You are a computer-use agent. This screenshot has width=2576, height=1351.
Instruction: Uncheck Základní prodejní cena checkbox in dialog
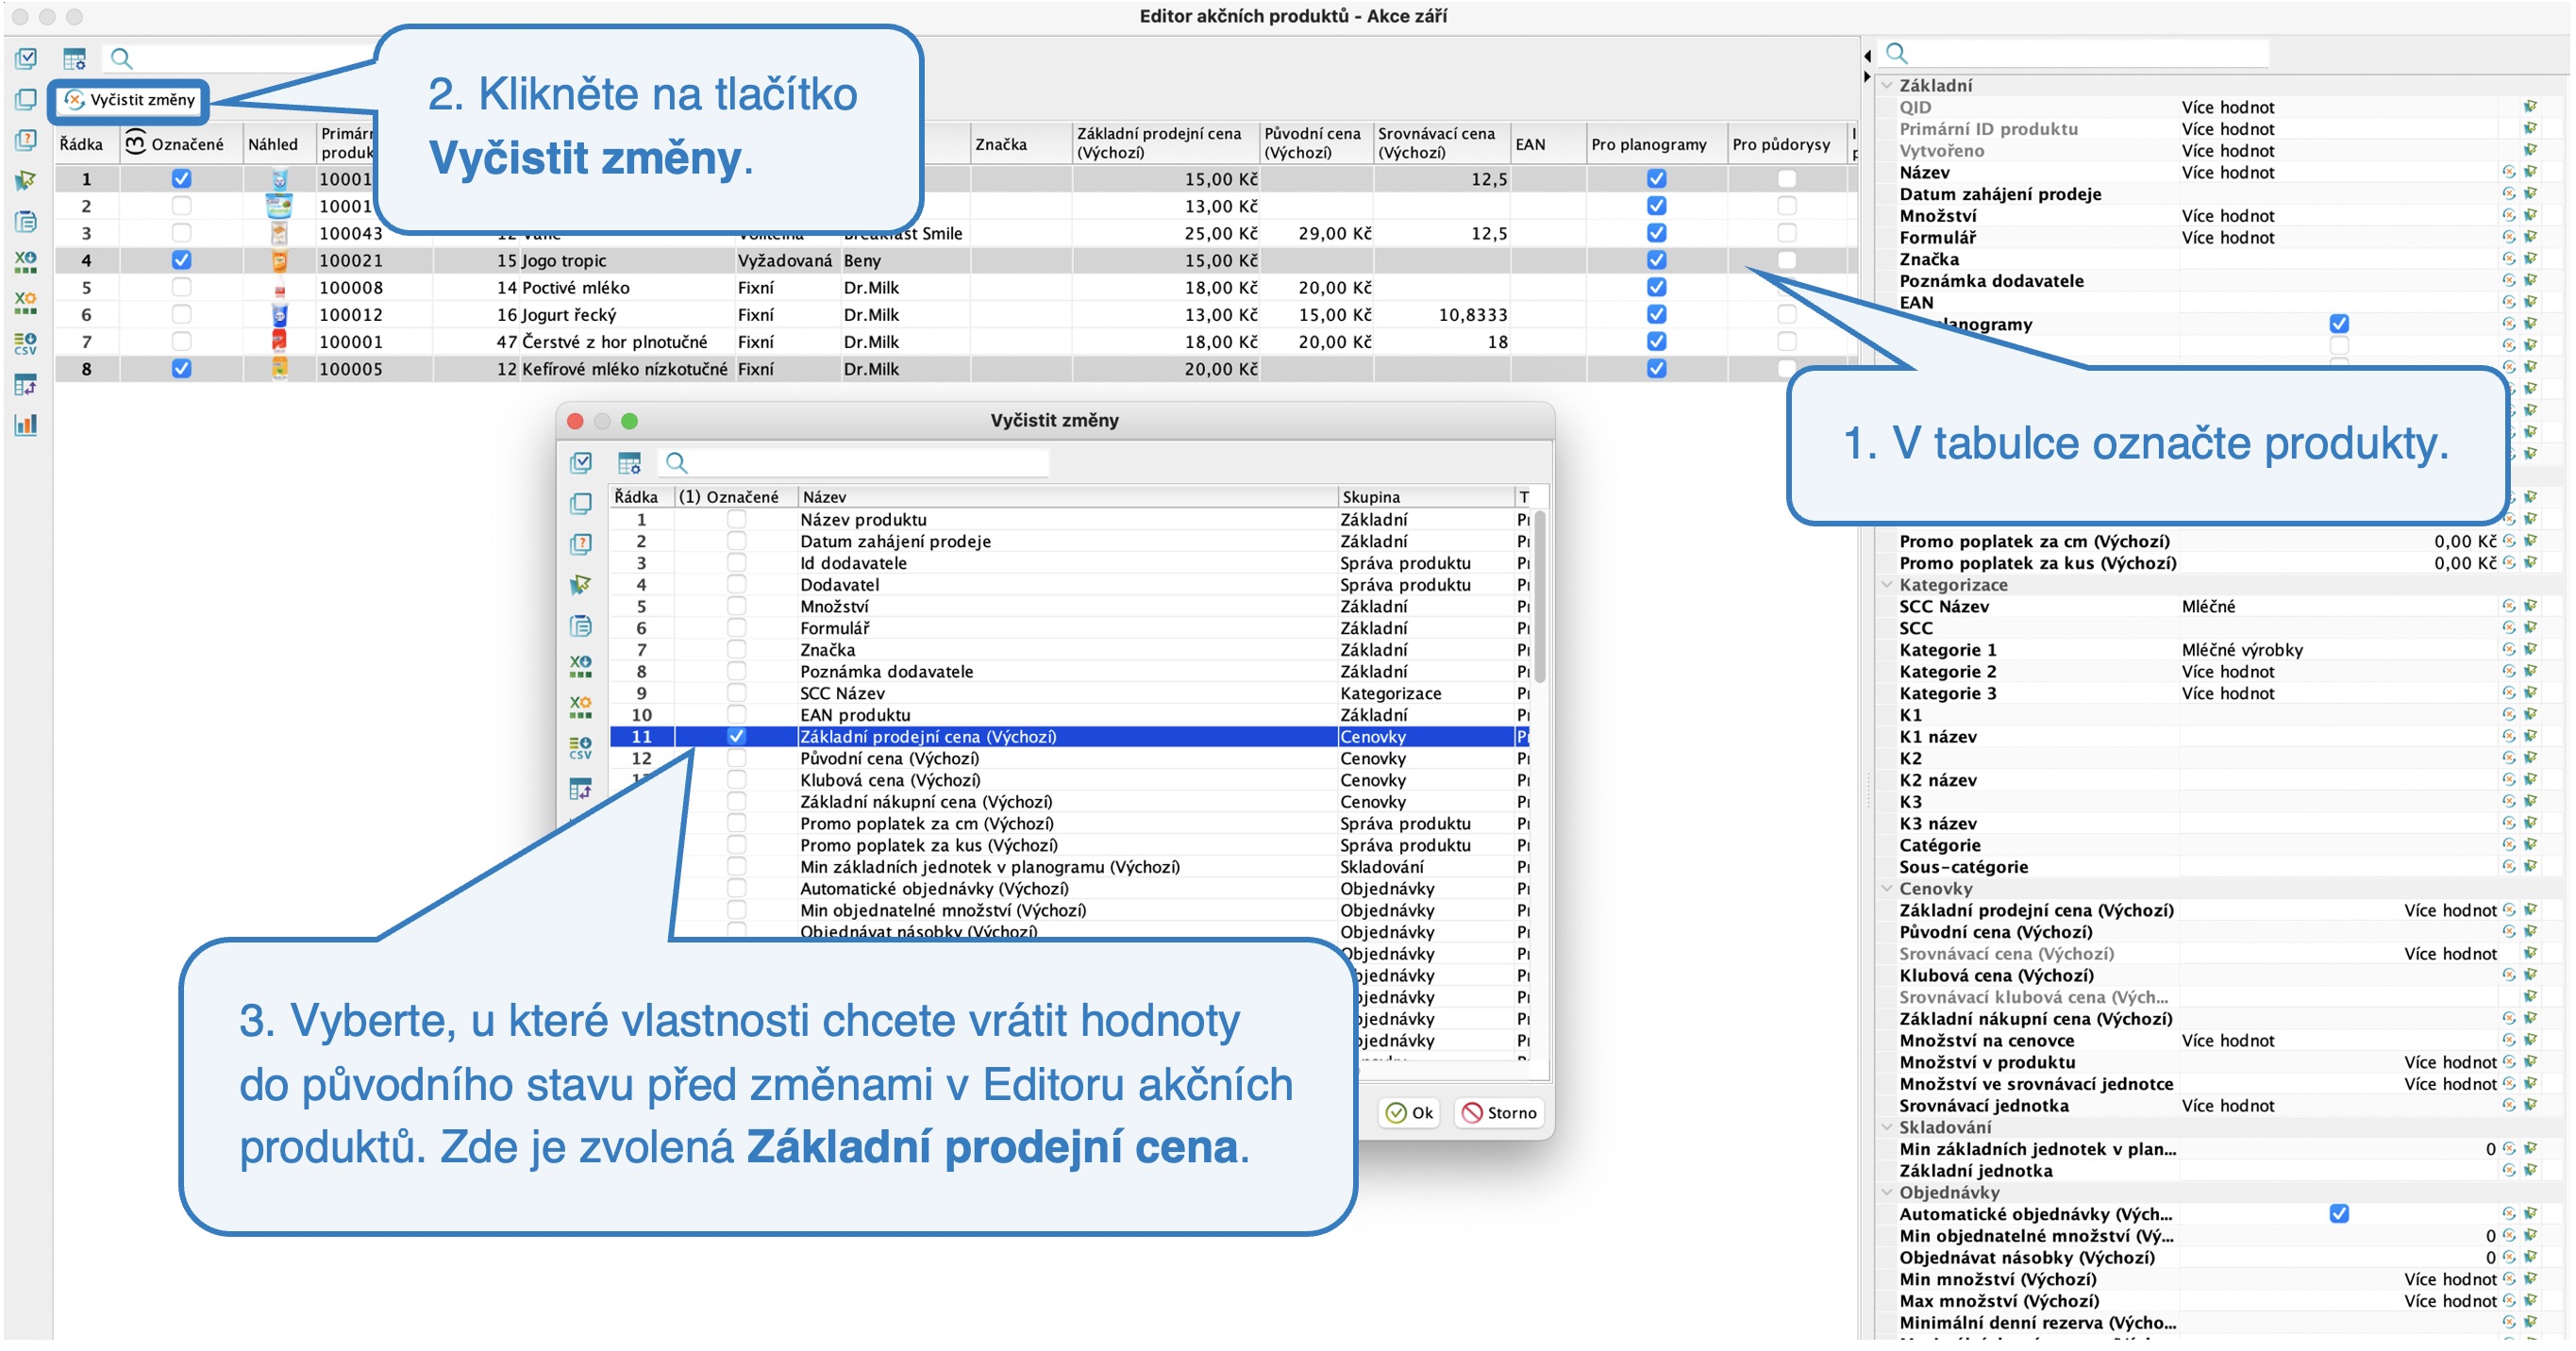(x=736, y=736)
